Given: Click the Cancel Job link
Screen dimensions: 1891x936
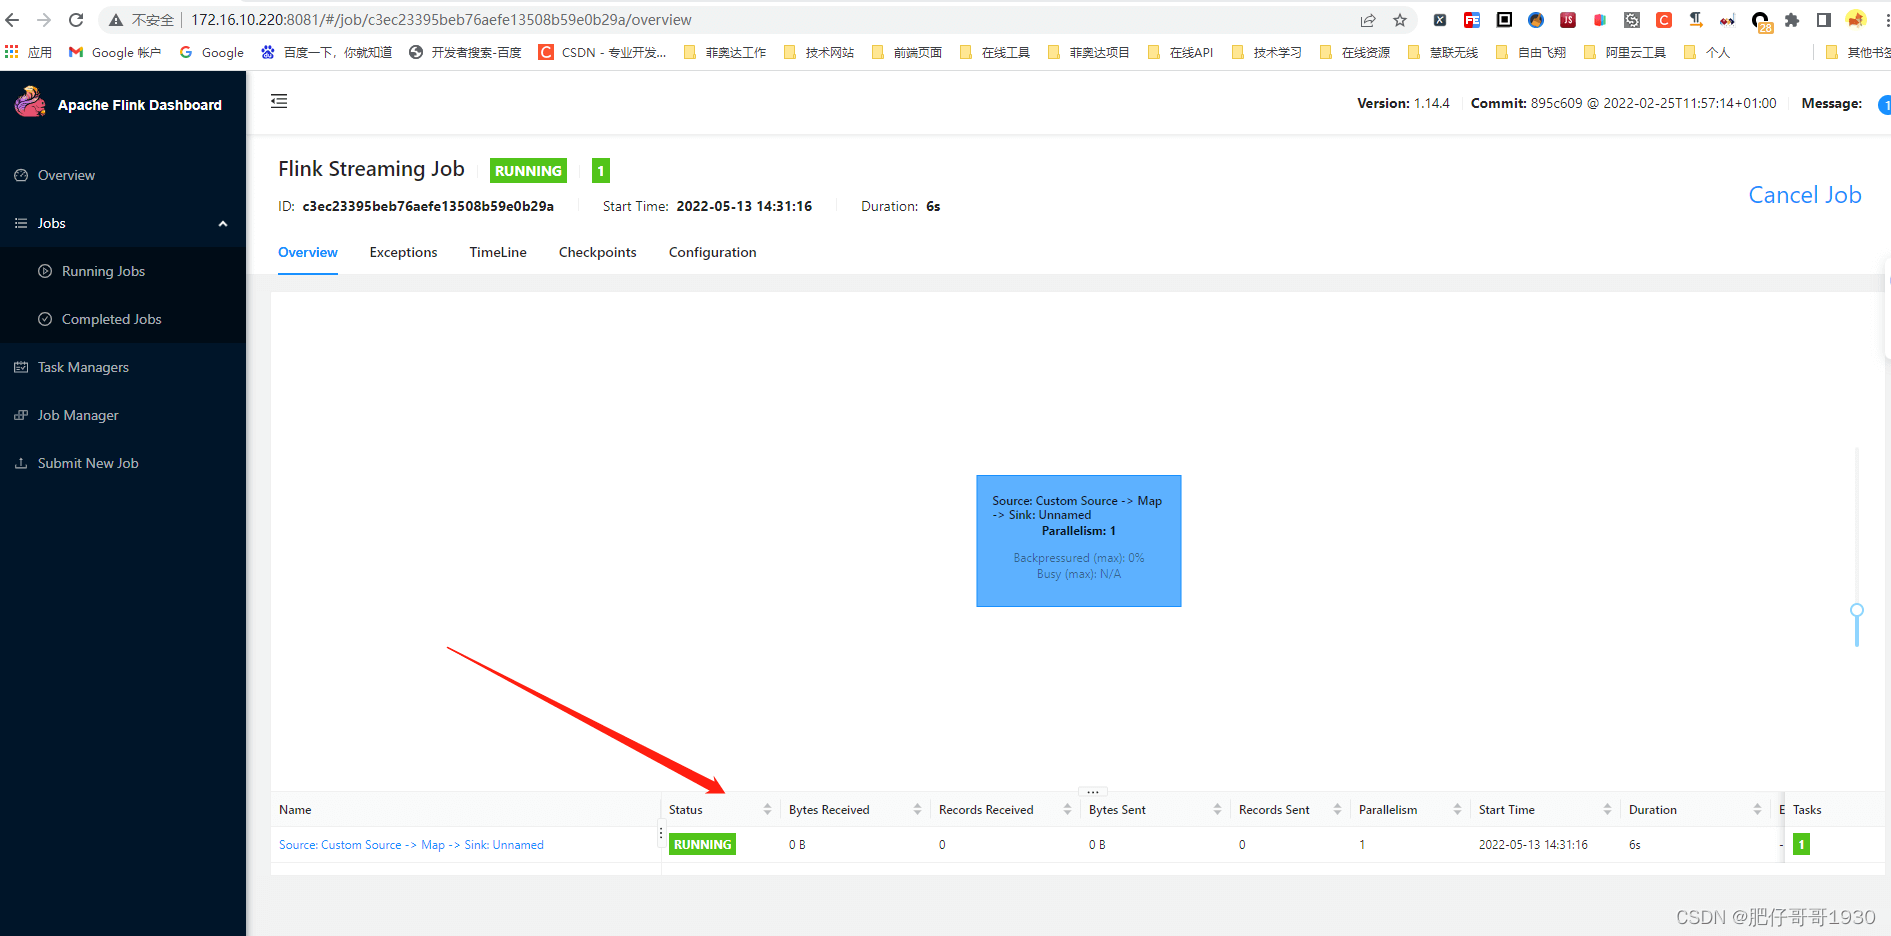Looking at the screenshot, I should [1804, 195].
